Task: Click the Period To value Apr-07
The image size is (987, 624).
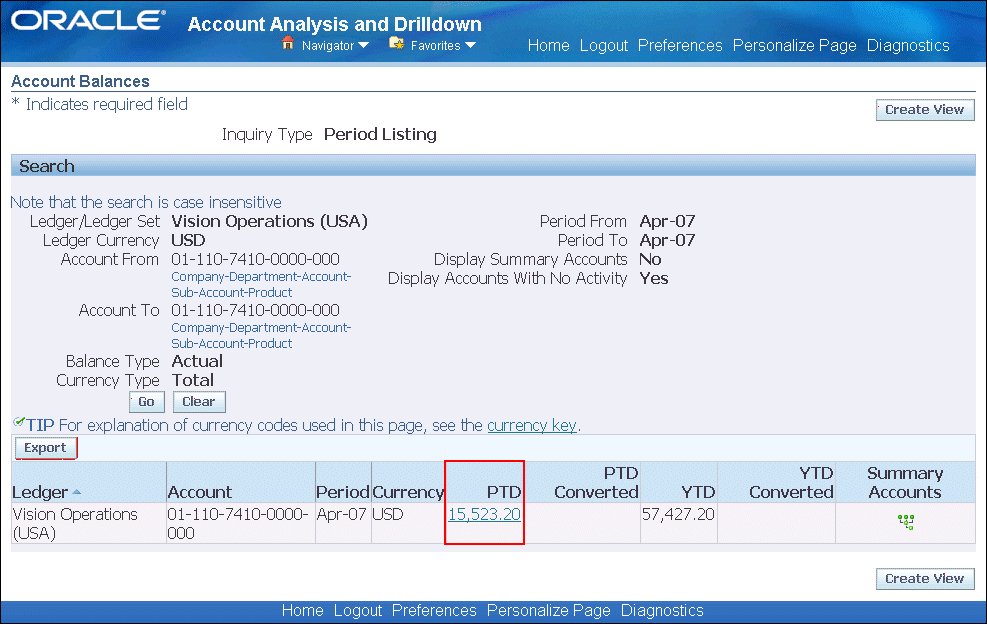Action: [x=667, y=241]
